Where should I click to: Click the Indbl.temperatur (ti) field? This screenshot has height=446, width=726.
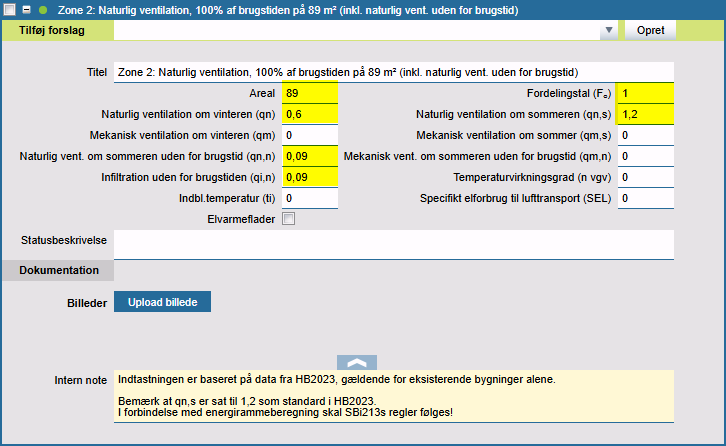[310, 198]
